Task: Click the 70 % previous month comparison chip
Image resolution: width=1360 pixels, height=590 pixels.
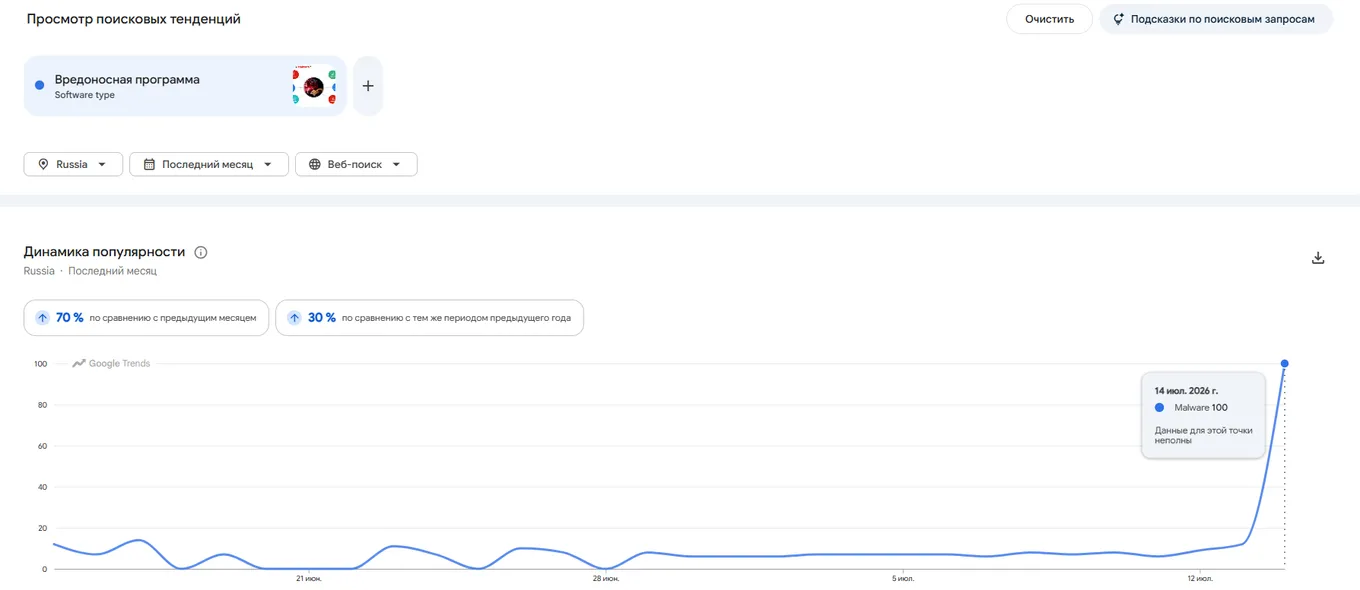Action: 146,318
